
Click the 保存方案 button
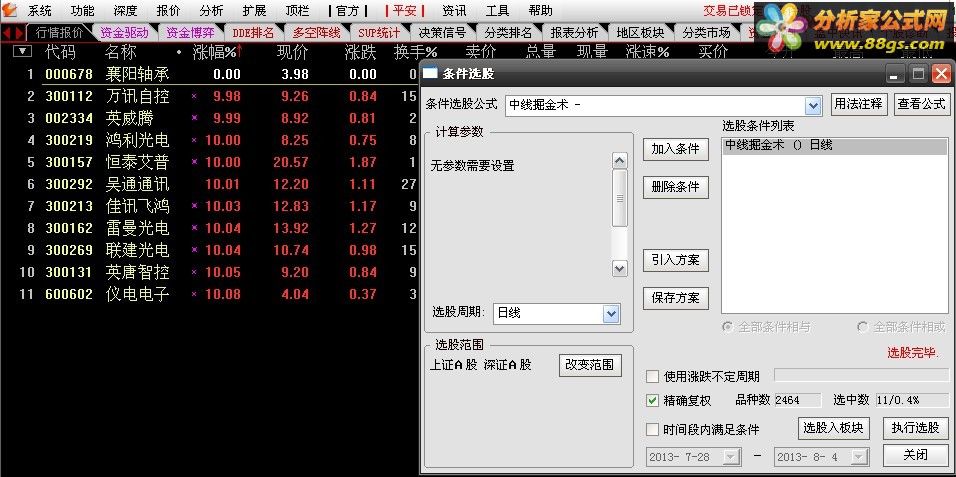tap(676, 298)
